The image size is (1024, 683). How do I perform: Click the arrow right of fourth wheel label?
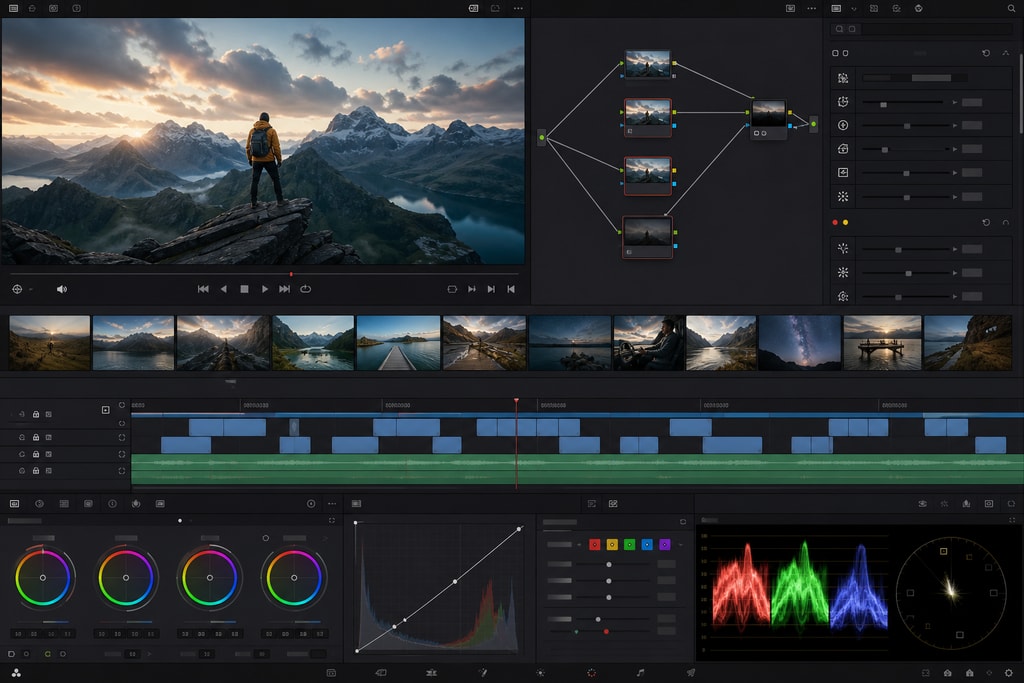click(325, 538)
